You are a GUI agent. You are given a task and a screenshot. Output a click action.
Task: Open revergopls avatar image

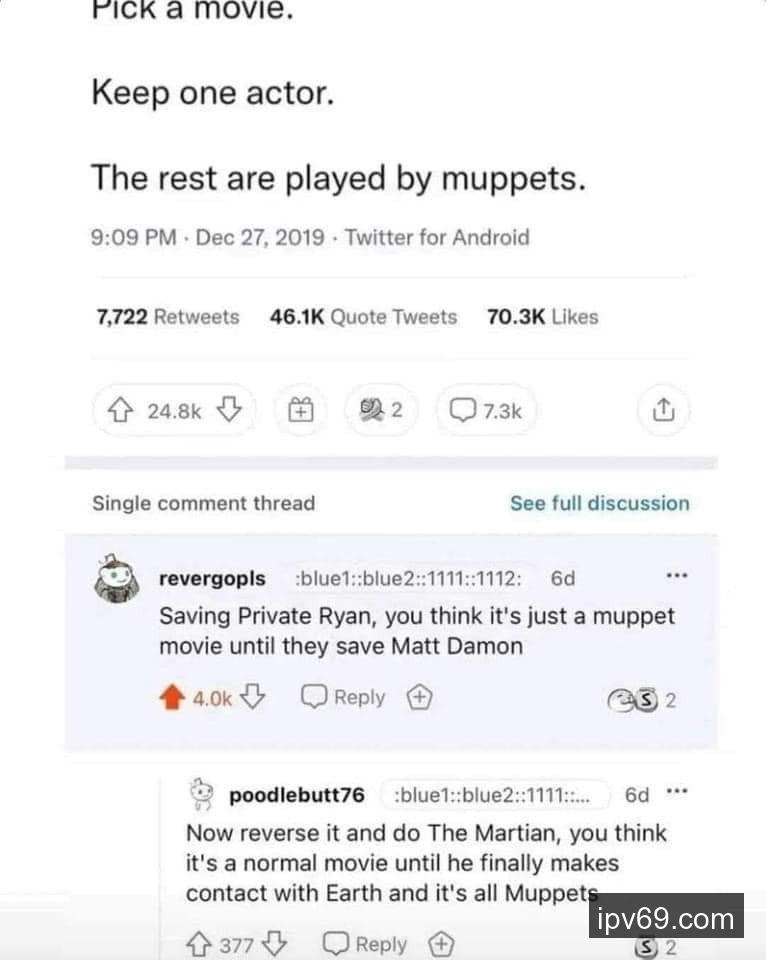click(116, 580)
